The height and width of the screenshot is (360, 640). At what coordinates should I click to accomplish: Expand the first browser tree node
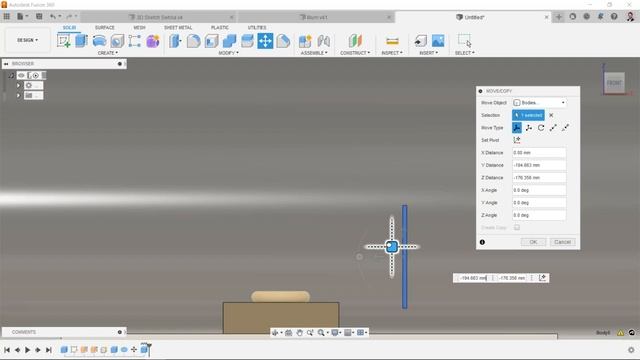[x=18, y=85]
